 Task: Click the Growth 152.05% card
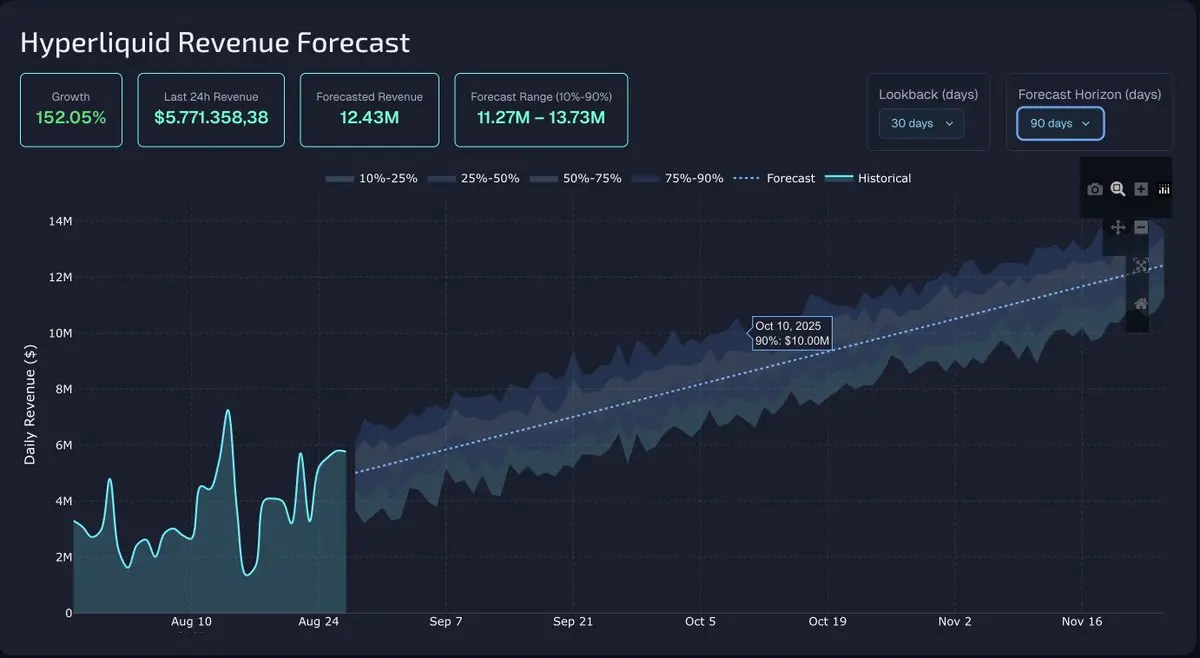(x=71, y=110)
